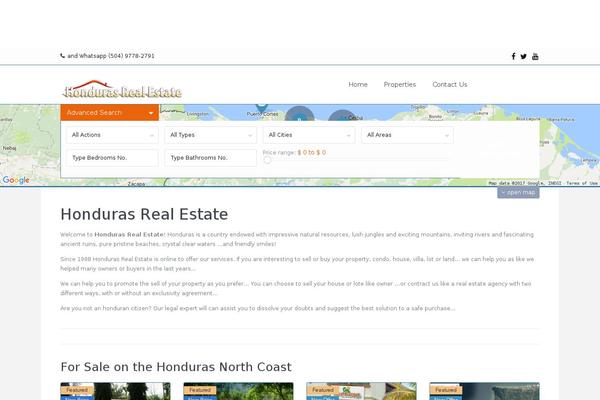Go to the Home menu item
The width and height of the screenshot is (600, 400).
pos(358,85)
